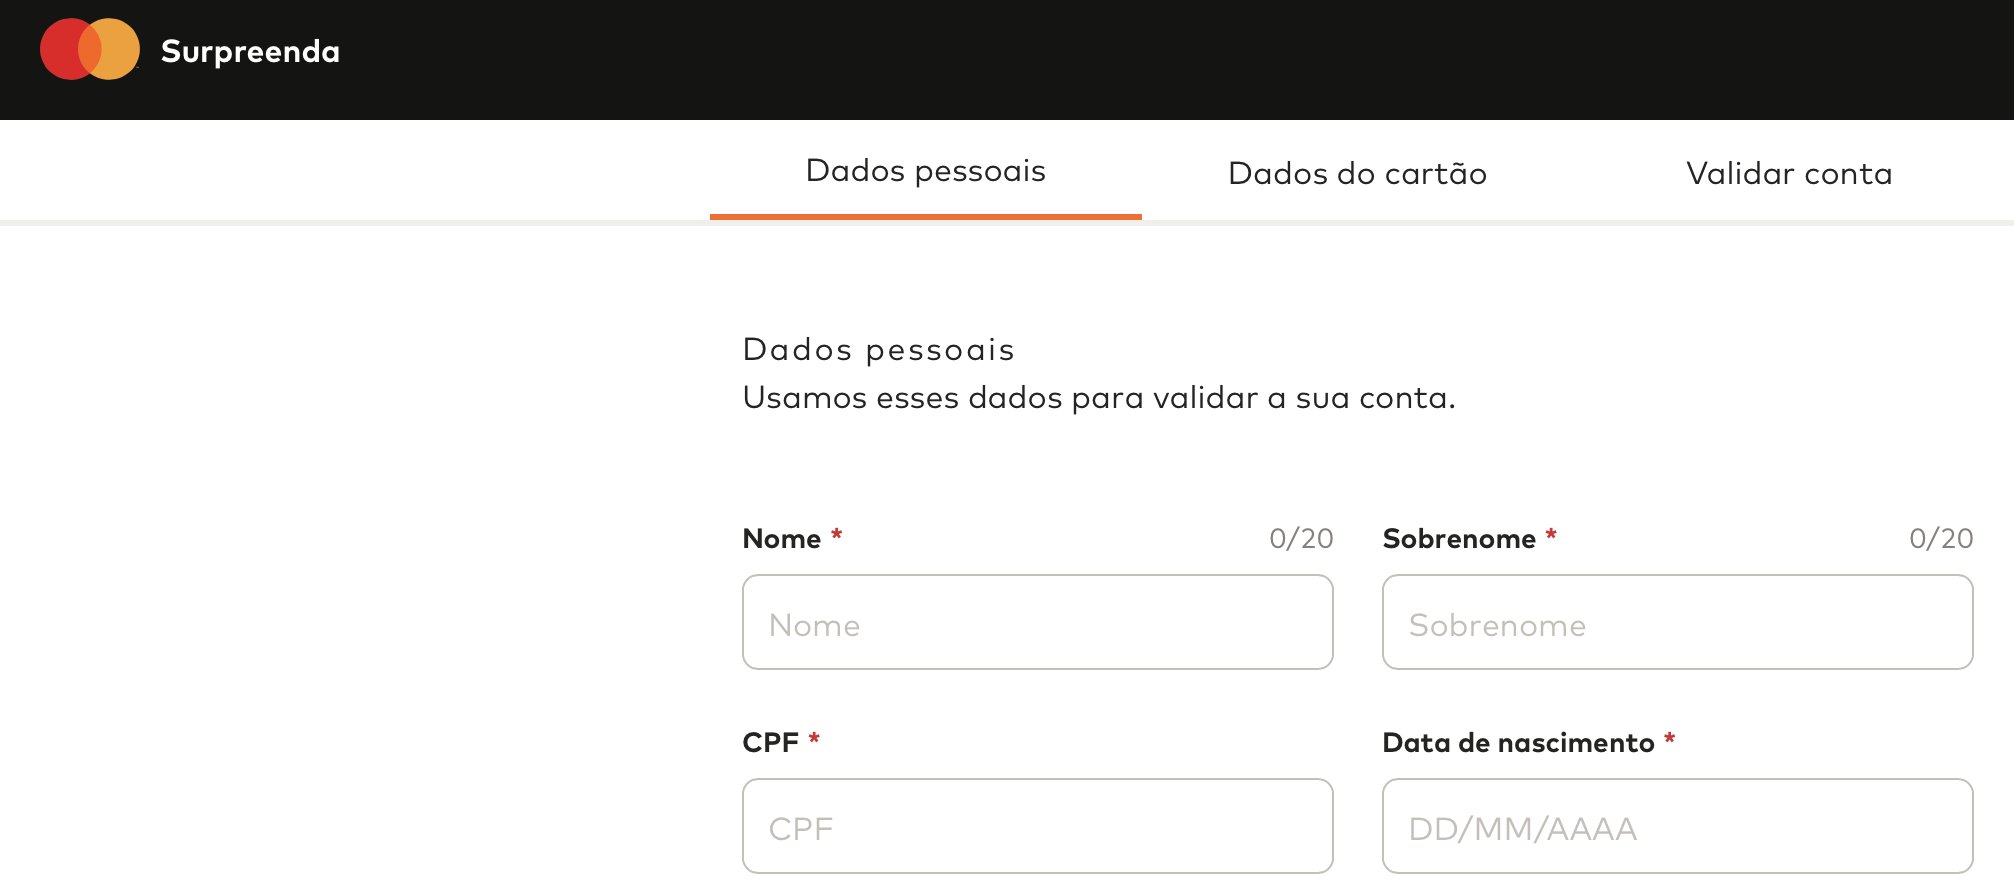2014x896 pixels.
Task: Click the red asterisk beside CPF
Action: tap(814, 739)
